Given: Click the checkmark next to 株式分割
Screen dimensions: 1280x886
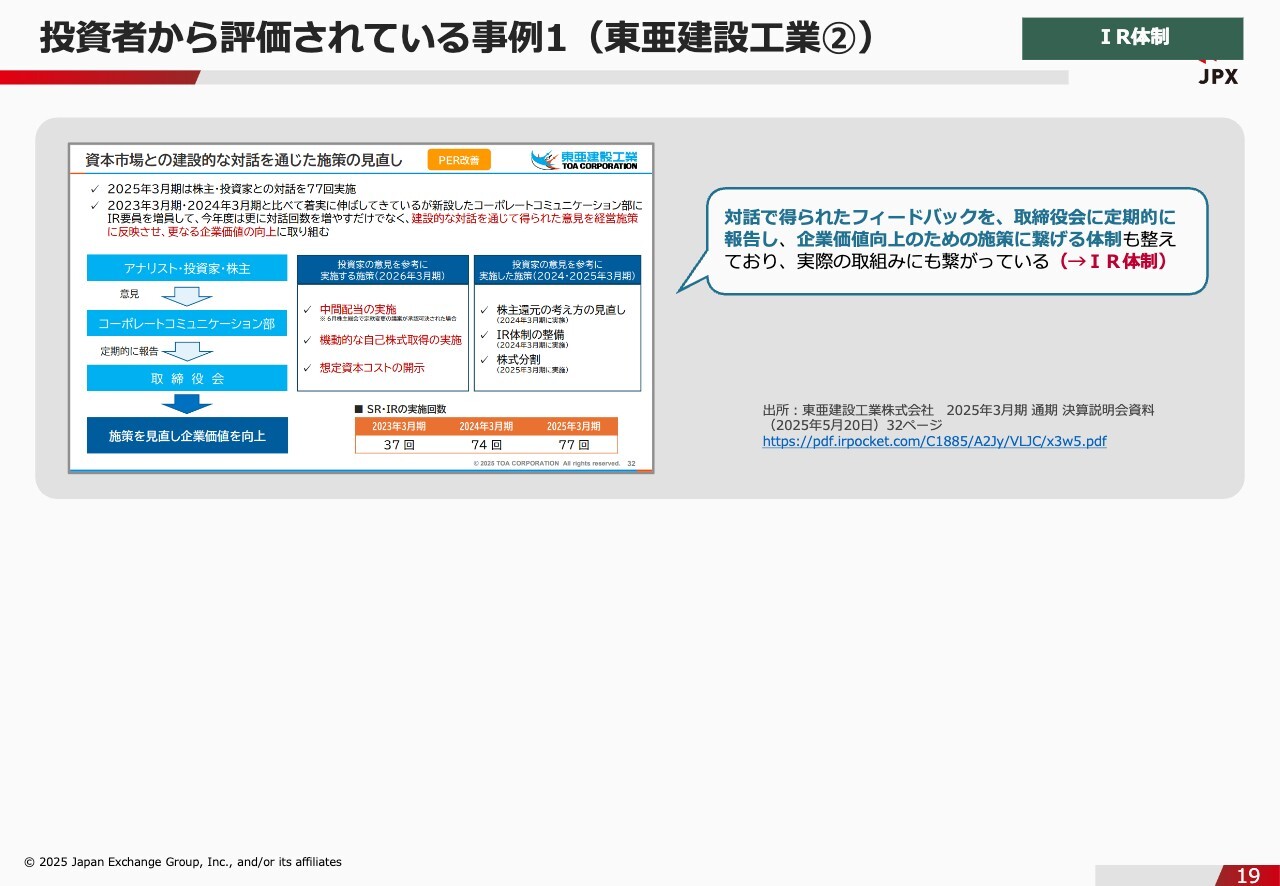Looking at the screenshot, I should pyautogui.click(x=484, y=360).
